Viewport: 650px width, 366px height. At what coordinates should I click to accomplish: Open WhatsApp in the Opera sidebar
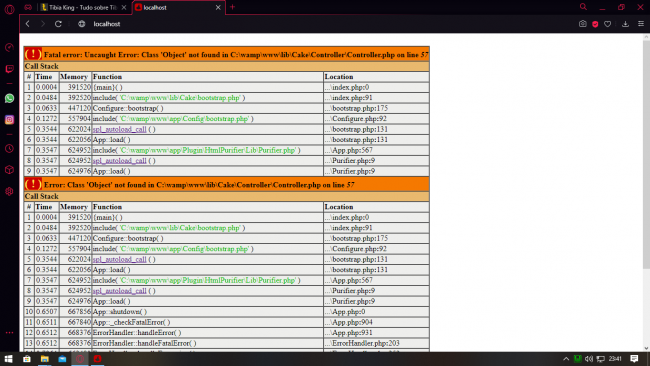tap(9, 98)
